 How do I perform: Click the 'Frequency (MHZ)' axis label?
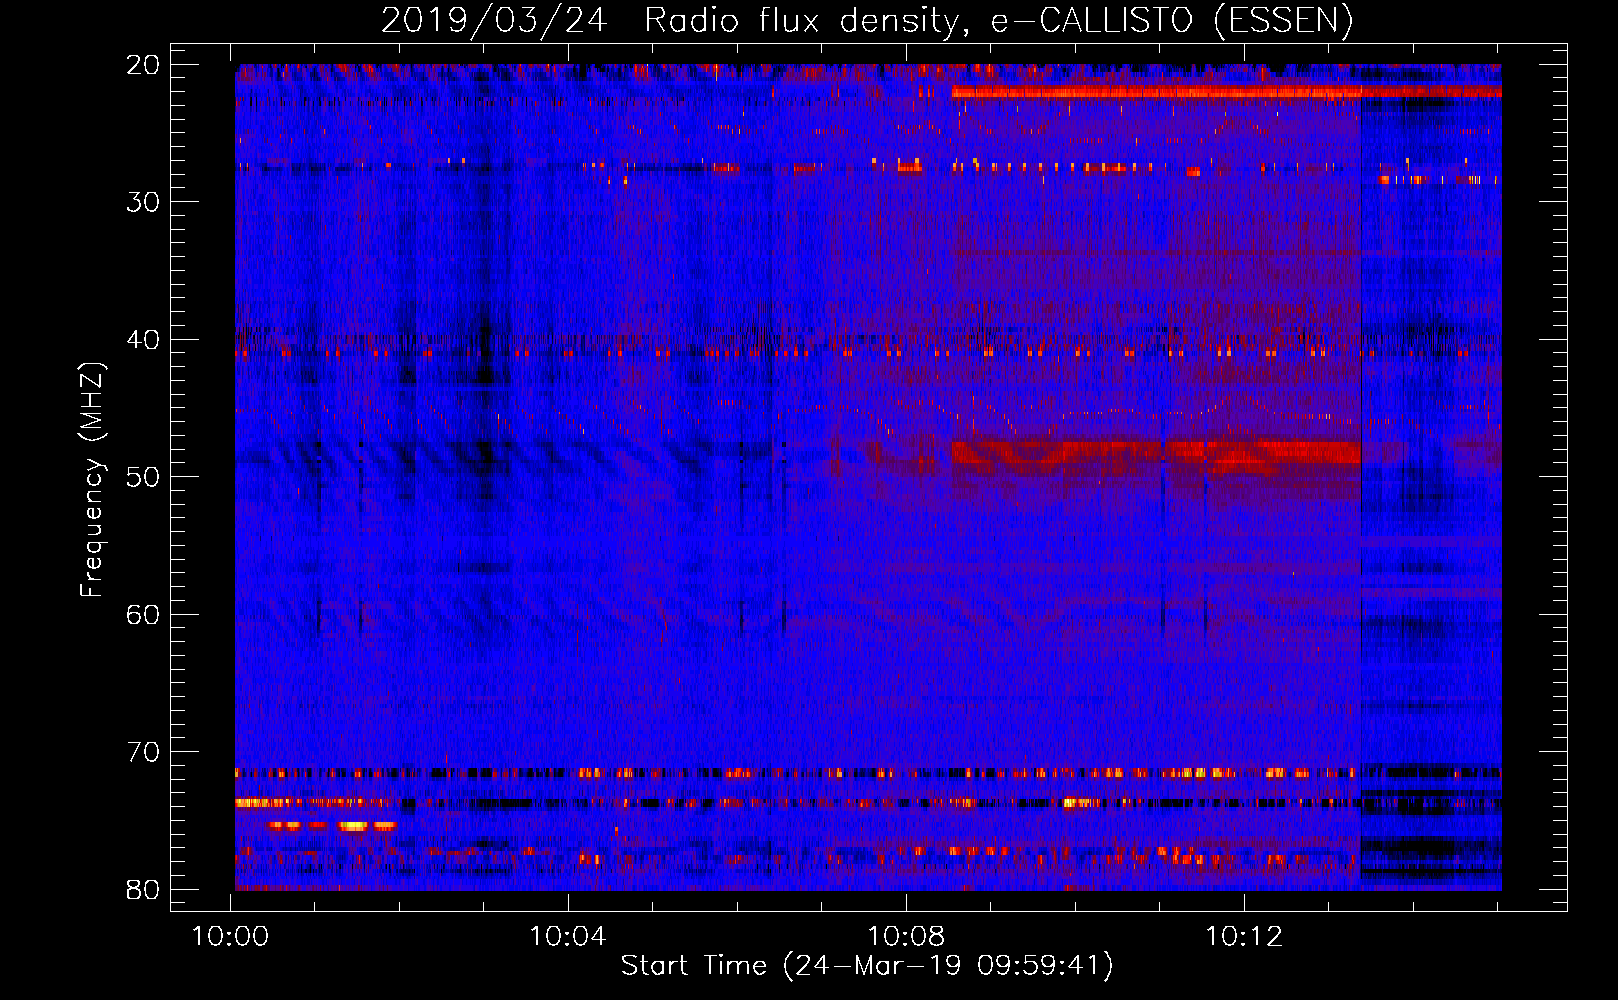coord(92,480)
